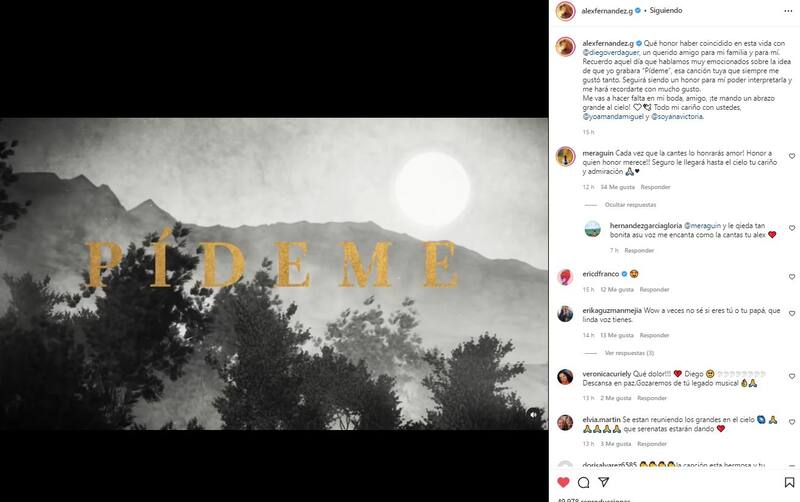The width and height of the screenshot is (800, 502).
Task: Open ericdfranco's profile picture
Action: 565,276
